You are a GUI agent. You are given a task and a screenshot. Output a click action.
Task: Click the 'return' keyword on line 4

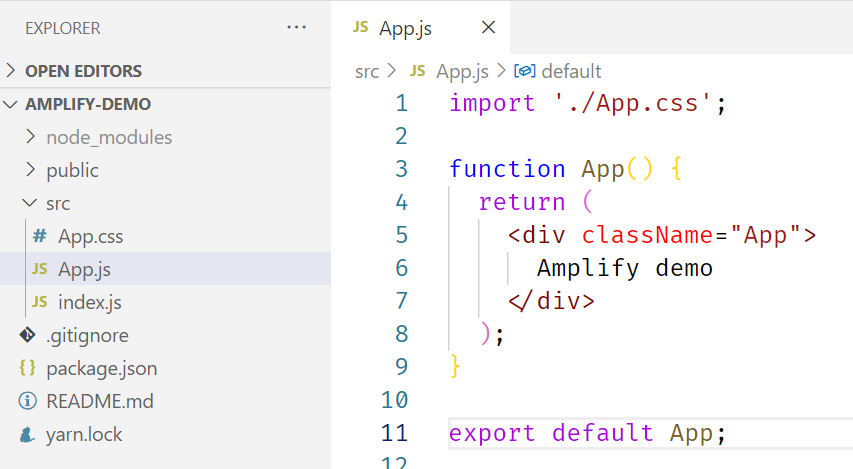[522, 202]
